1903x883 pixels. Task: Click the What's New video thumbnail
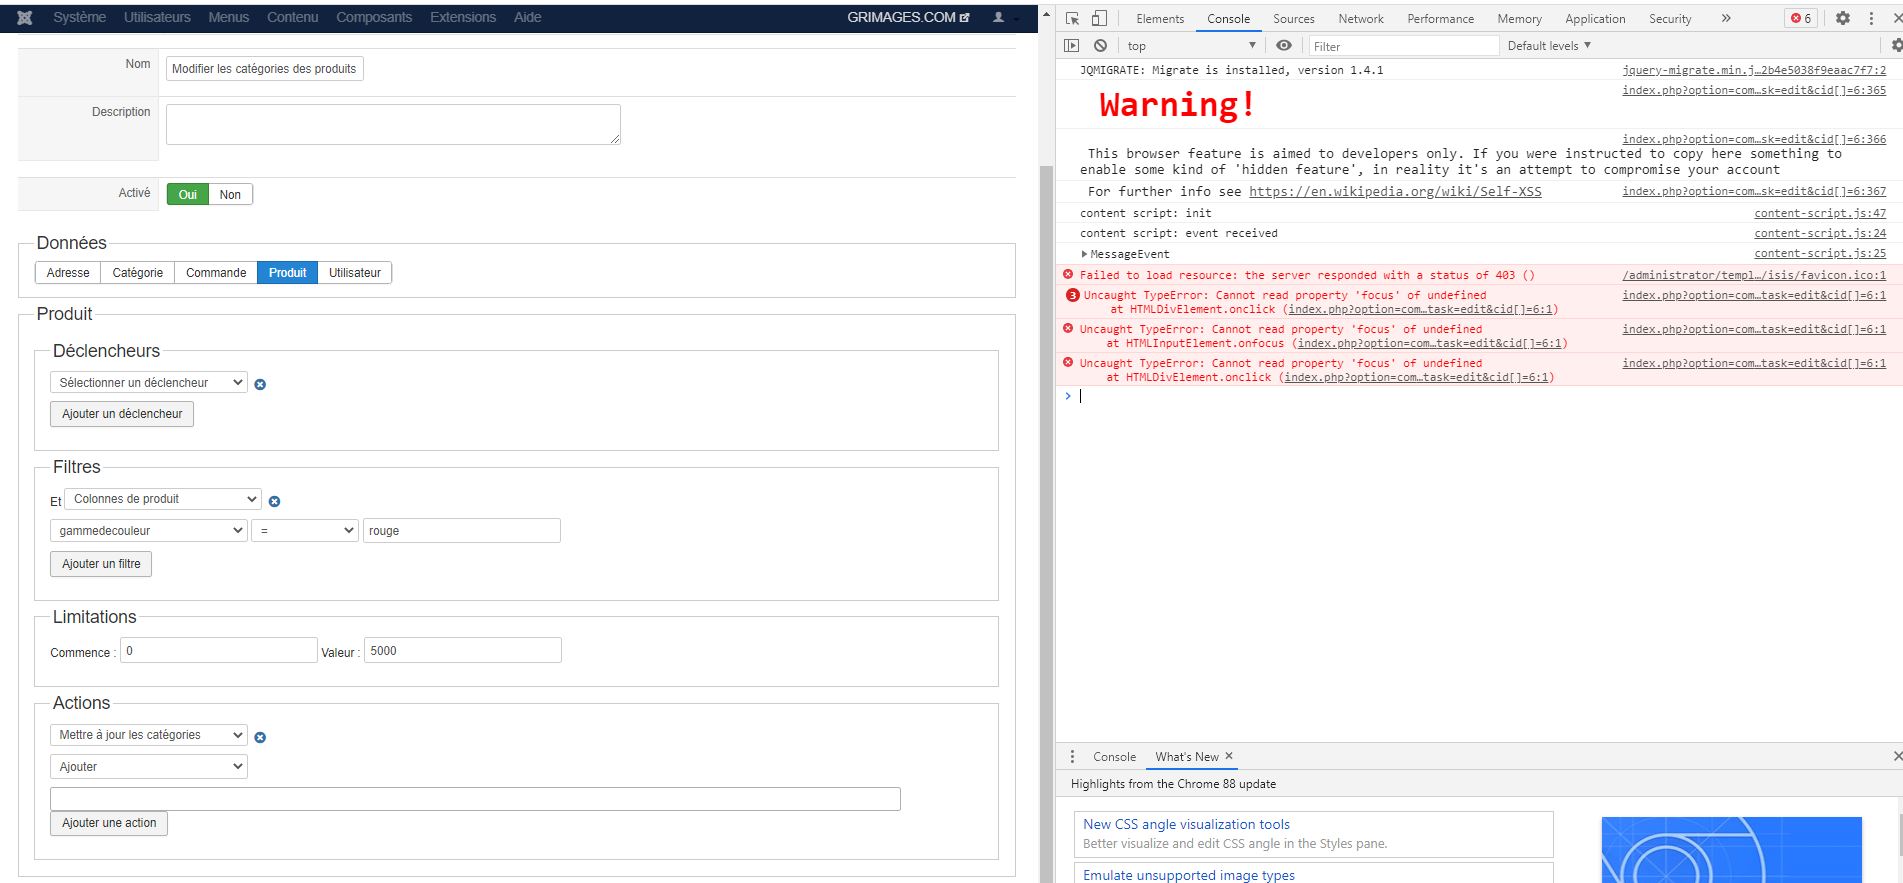[1731, 850]
